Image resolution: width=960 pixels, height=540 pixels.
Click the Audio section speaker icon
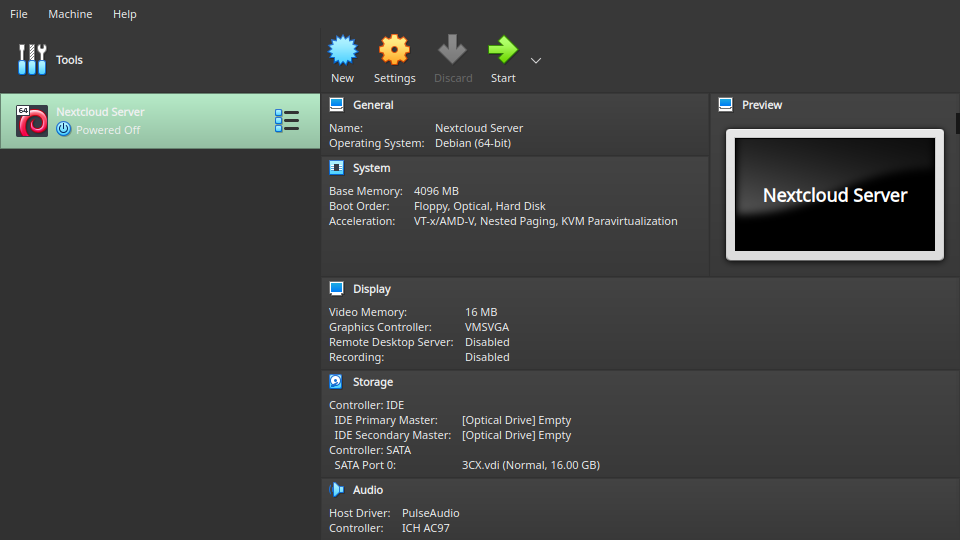[337, 489]
